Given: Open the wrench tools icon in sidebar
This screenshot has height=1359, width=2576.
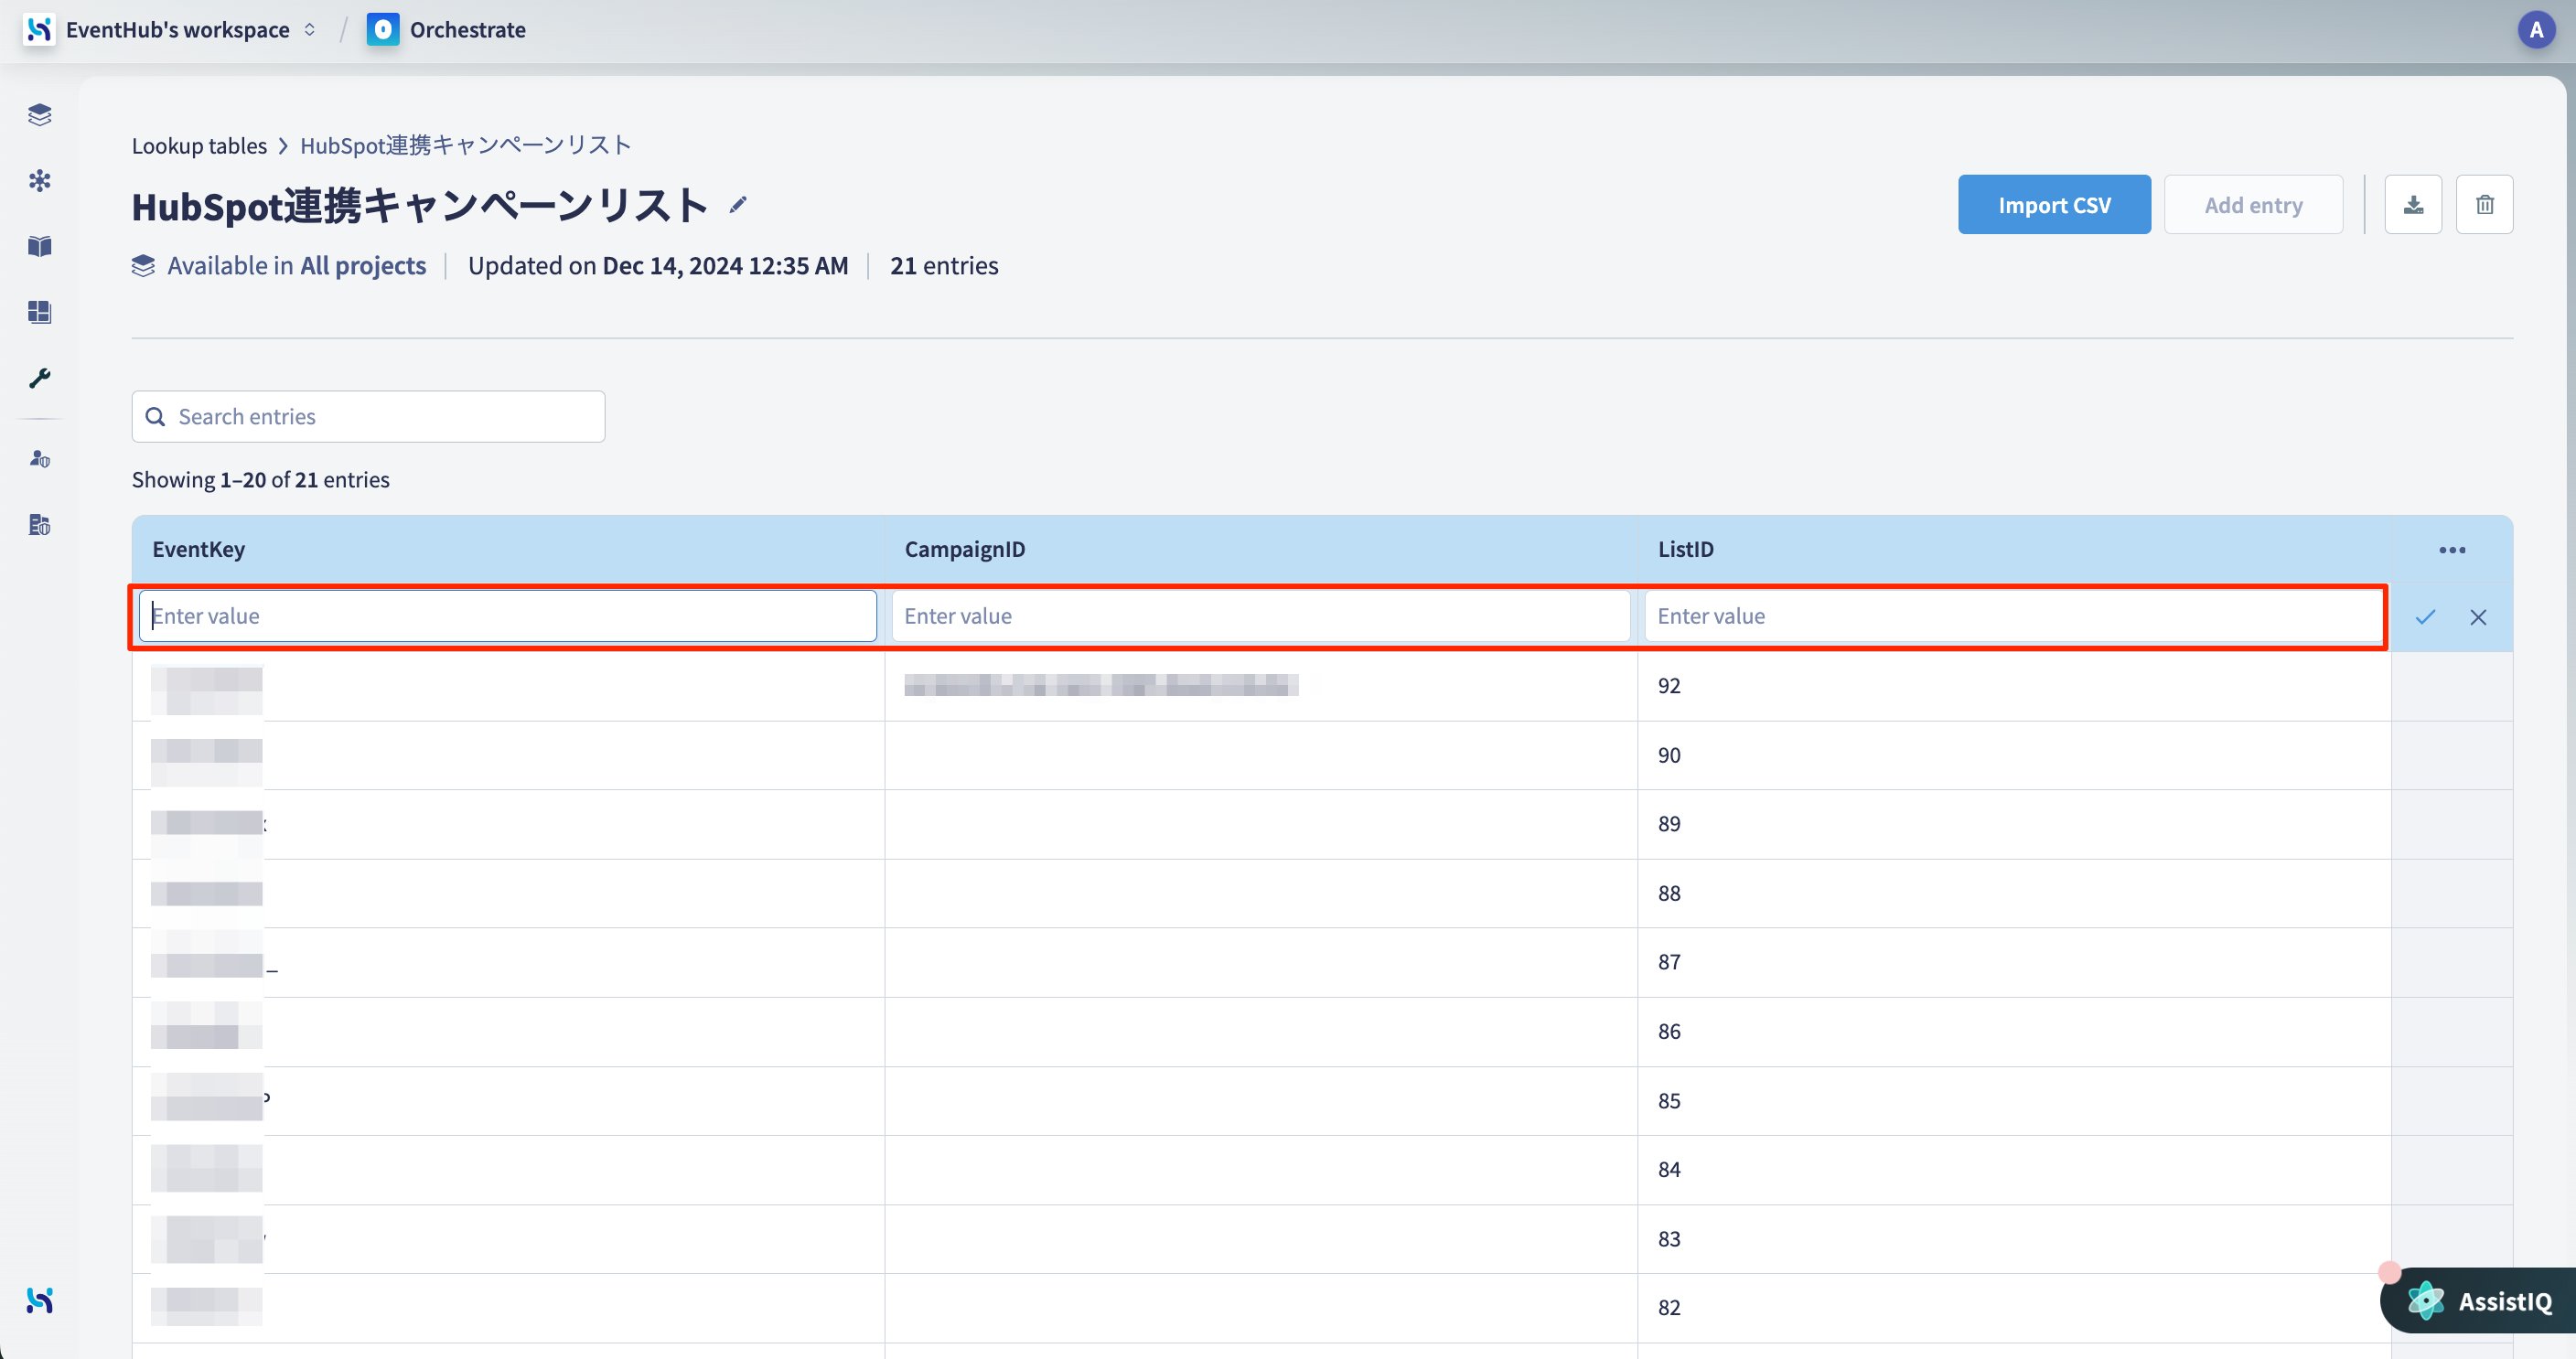Looking at the screenshot, I should pos(40,378).
